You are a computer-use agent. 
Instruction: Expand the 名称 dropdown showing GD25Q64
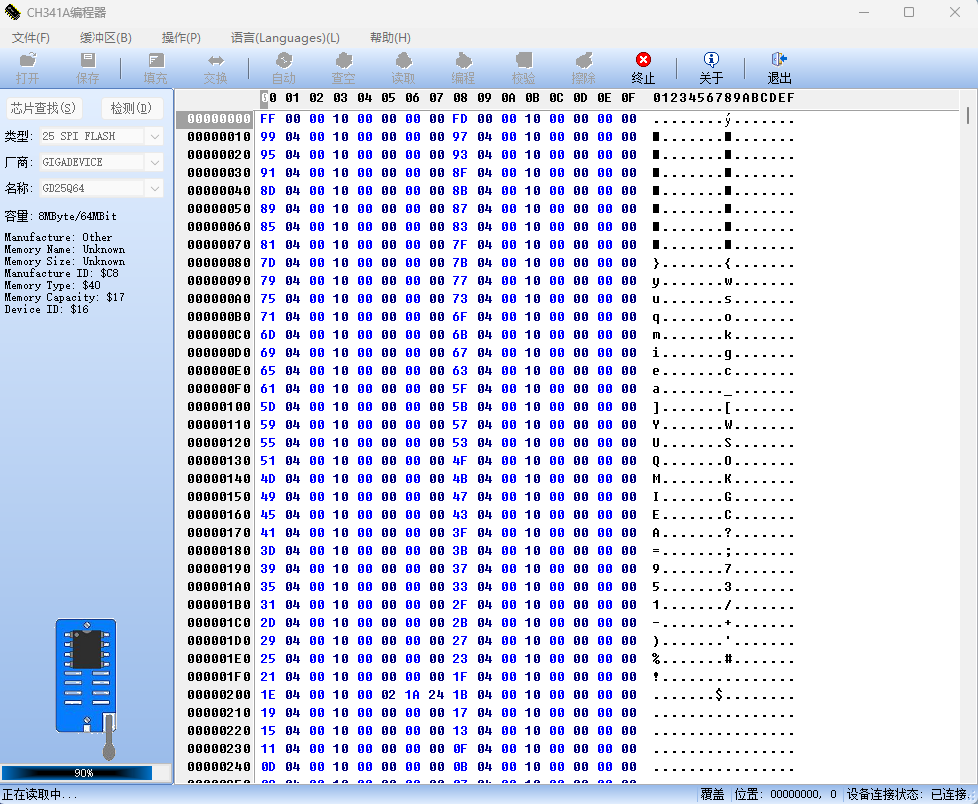(x=154, y=188)
